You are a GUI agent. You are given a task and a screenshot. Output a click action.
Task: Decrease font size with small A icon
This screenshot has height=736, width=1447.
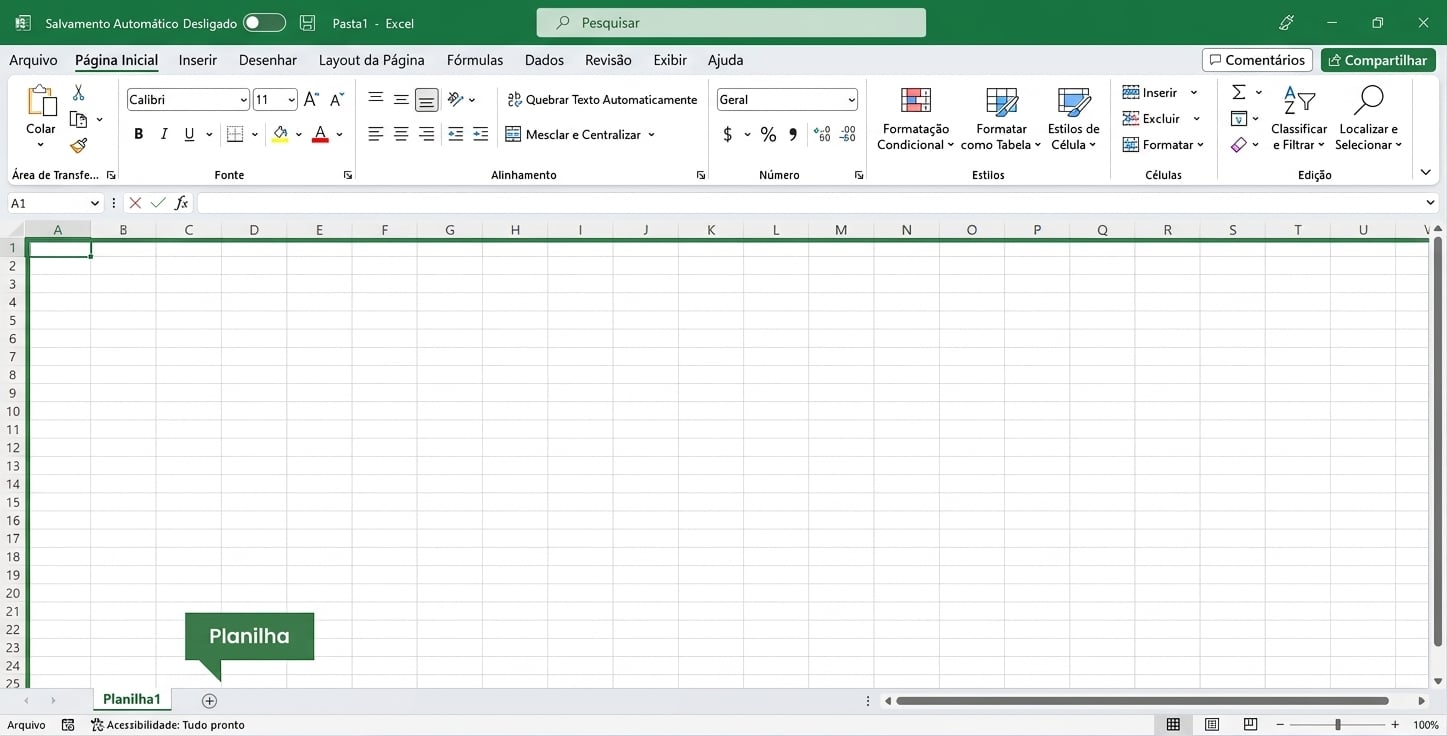(x=336, y=99)
